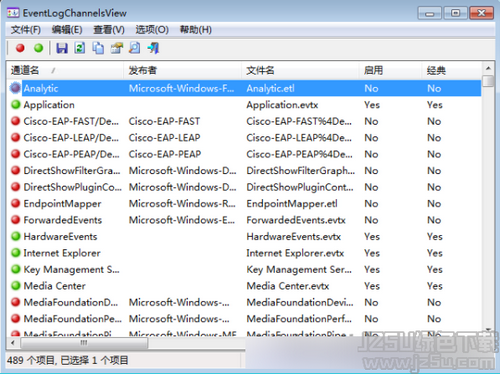This screenshot has height=374, width=500.
Task: Click the status bar item count text
Action: (68, 360)
